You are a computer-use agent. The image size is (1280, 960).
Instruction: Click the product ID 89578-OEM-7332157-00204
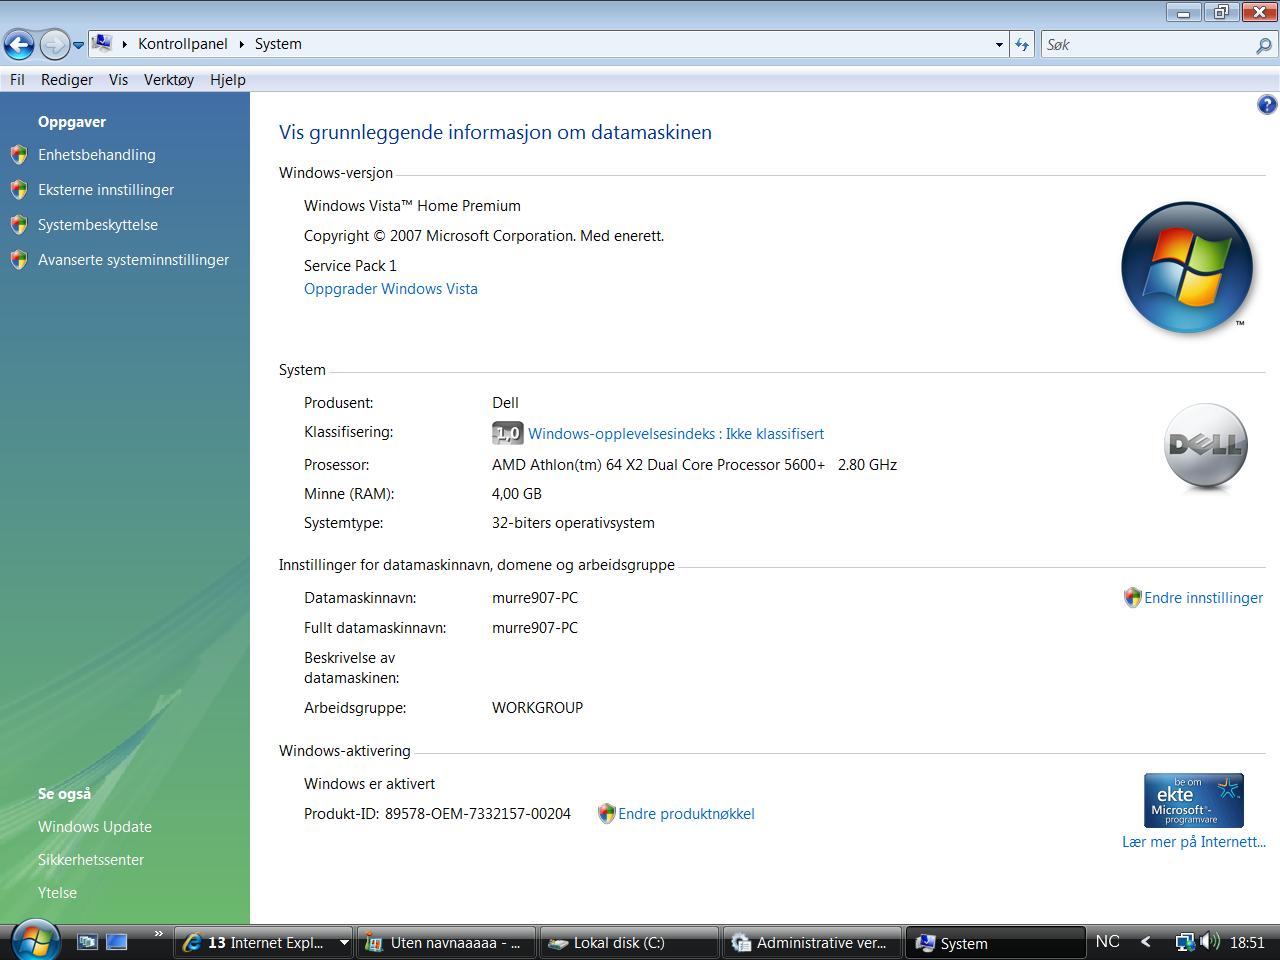coord(478,814)
